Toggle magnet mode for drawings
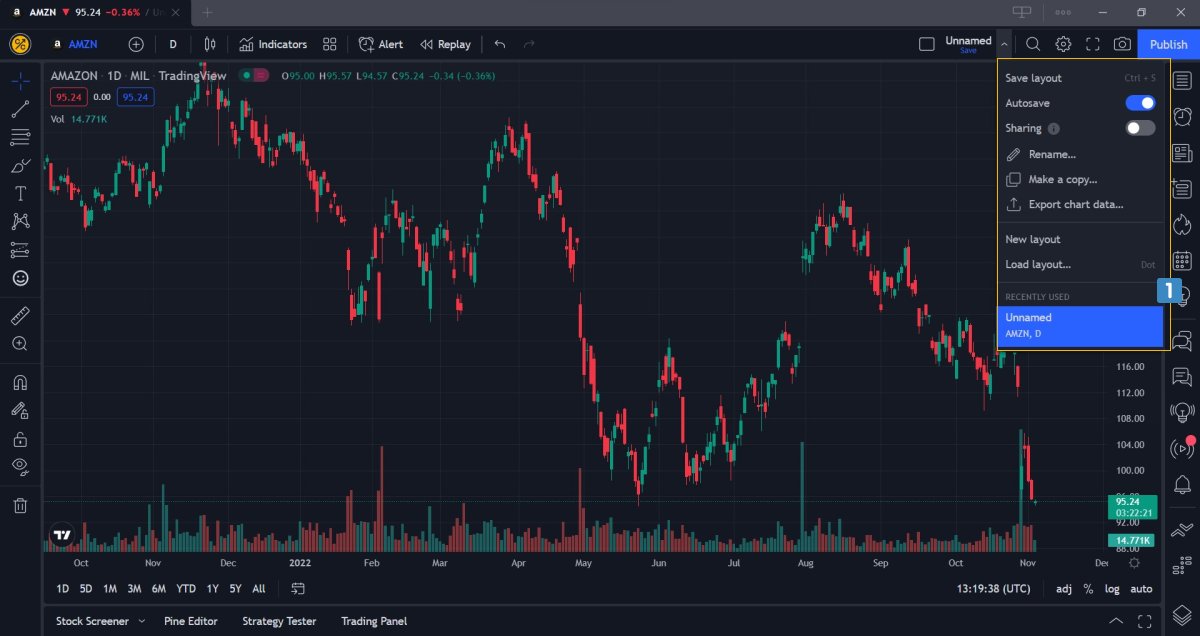 click(20, 382)
